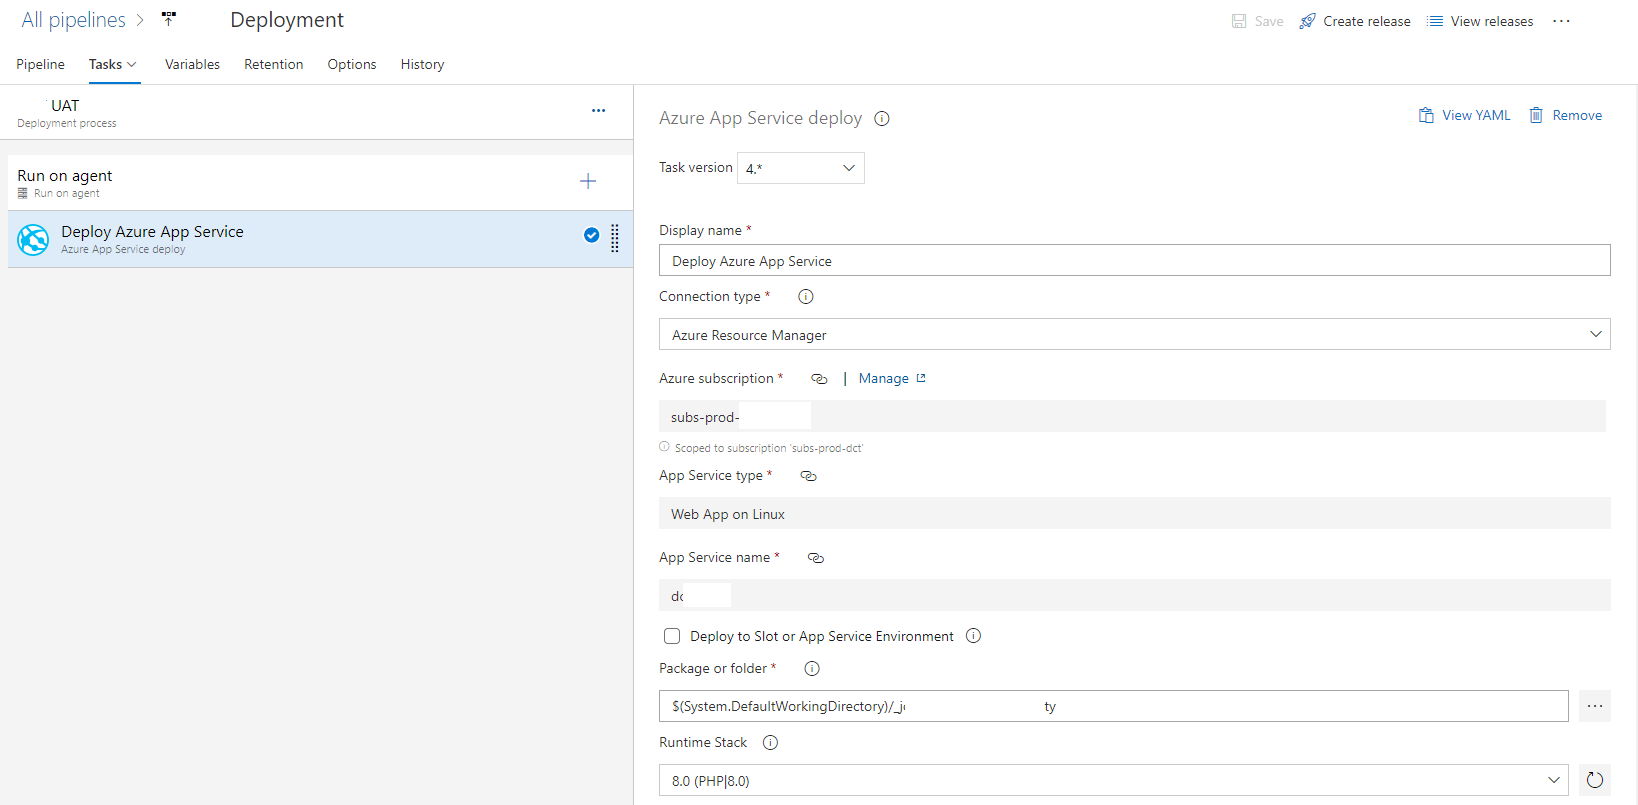Viewport: 1638px width, 805px height.
Task: Expand the Runtime Stack dropdown
Action: click(1553, 780)
